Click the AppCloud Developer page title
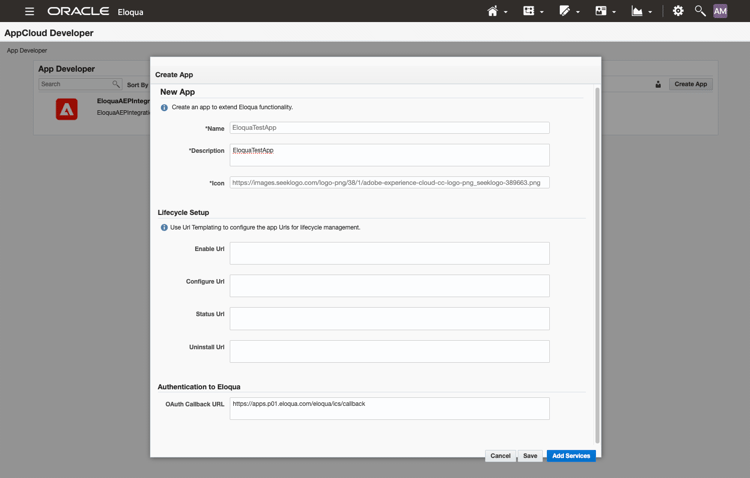 pyautogui.click(x=49, y=33)
